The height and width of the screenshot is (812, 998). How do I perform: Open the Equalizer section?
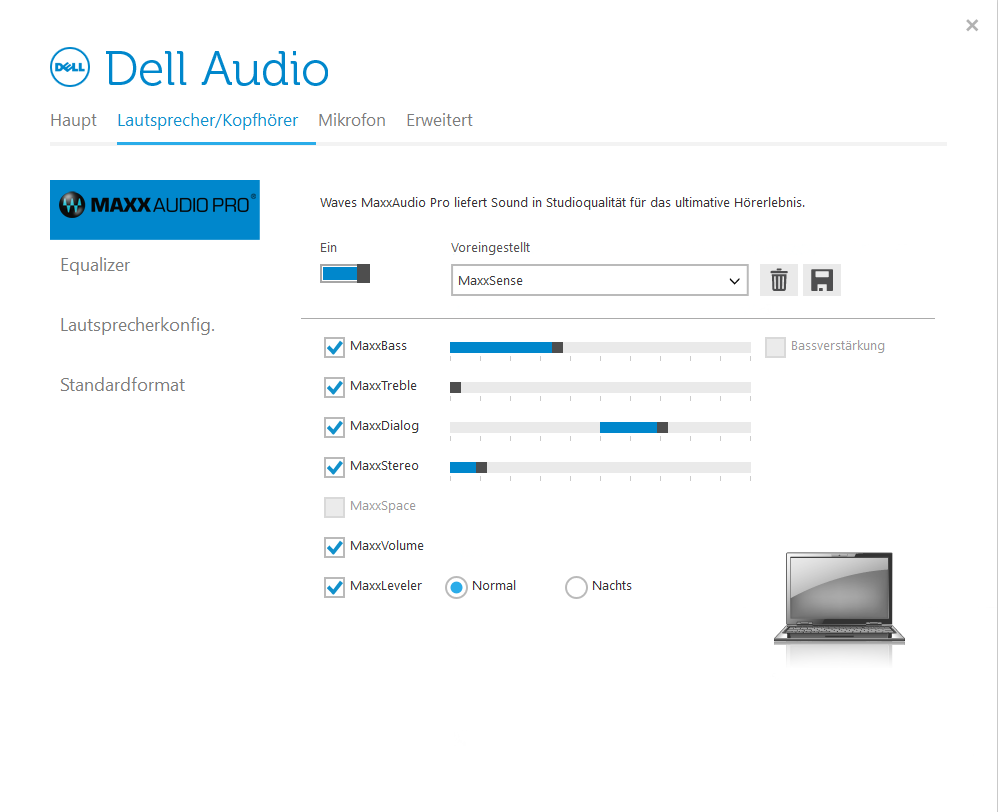(x=95, y=265)
